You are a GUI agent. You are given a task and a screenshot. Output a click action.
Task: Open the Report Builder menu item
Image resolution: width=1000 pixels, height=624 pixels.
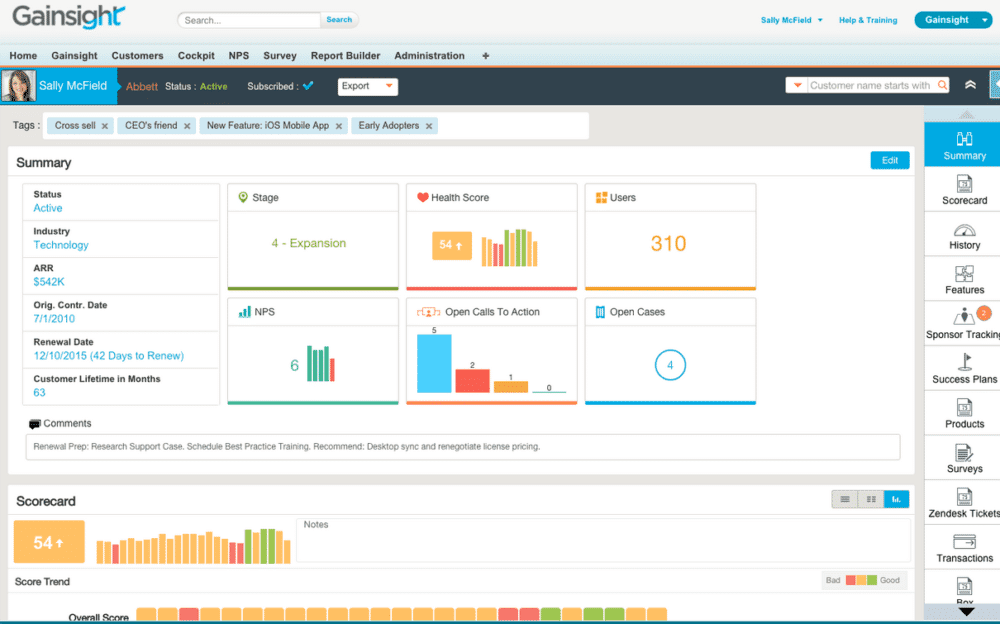[345, 55]
